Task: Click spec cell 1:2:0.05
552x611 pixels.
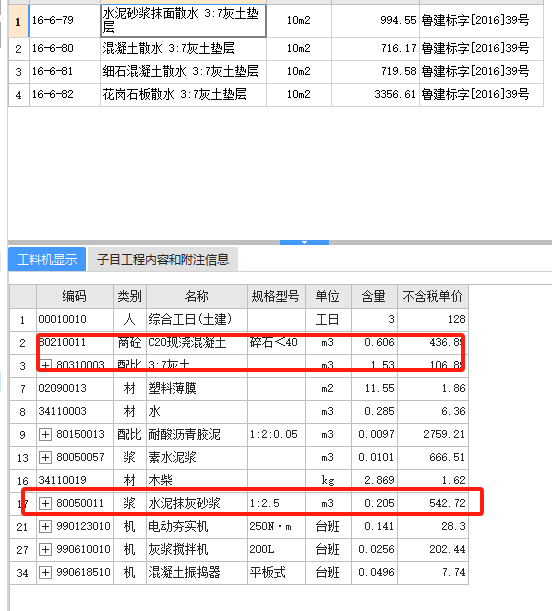Action: (x=276, y=435)
